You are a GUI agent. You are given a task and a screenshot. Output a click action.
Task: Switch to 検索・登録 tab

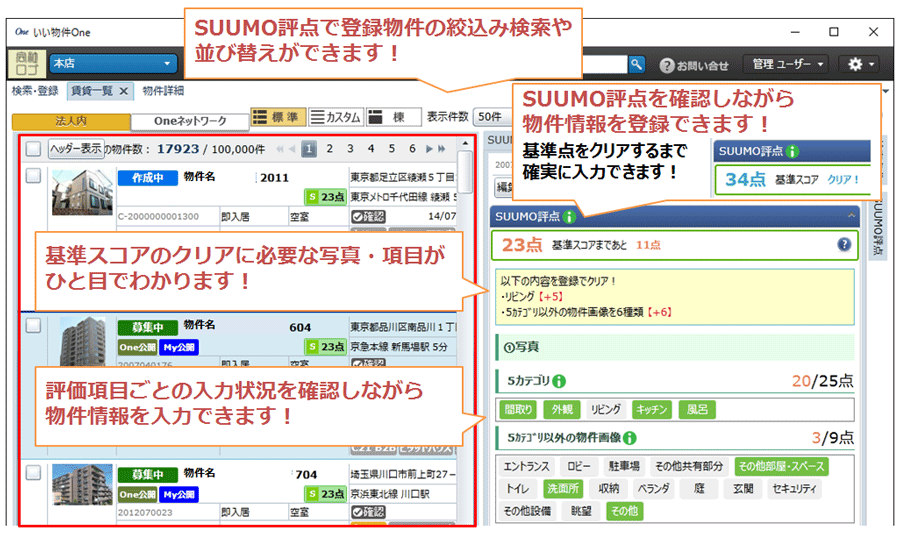pos(35,91)
